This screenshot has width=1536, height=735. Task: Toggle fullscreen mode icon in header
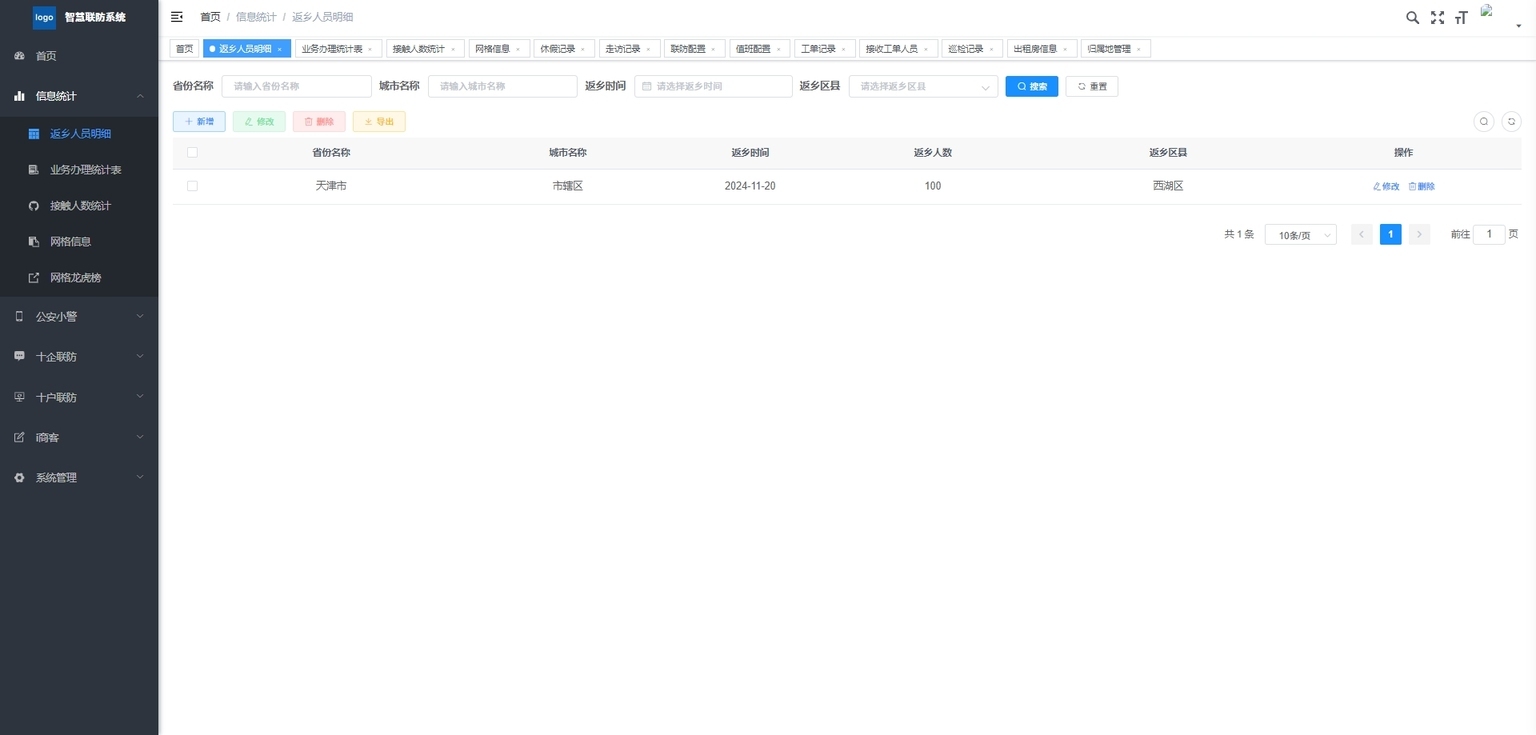coord(1437,17)
